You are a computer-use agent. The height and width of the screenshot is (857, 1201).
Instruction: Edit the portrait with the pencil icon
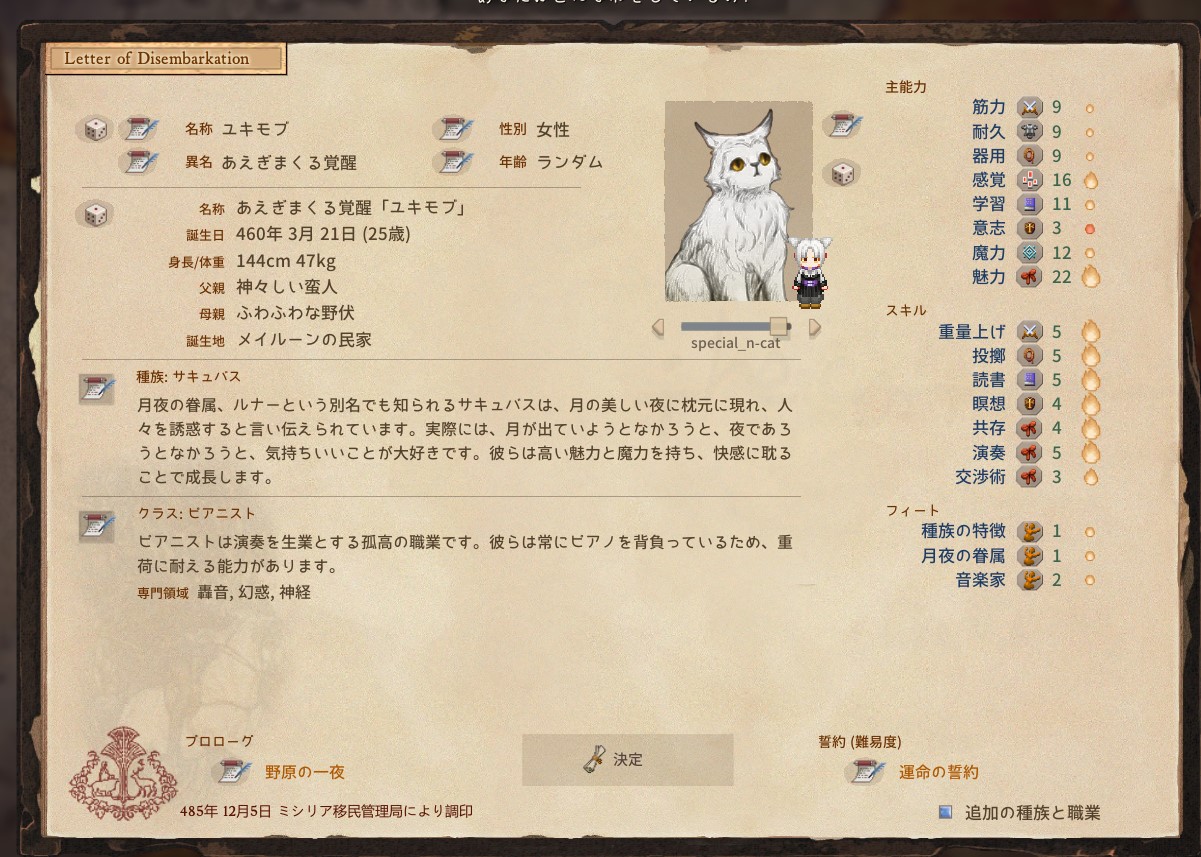click(x=842, y=125)
